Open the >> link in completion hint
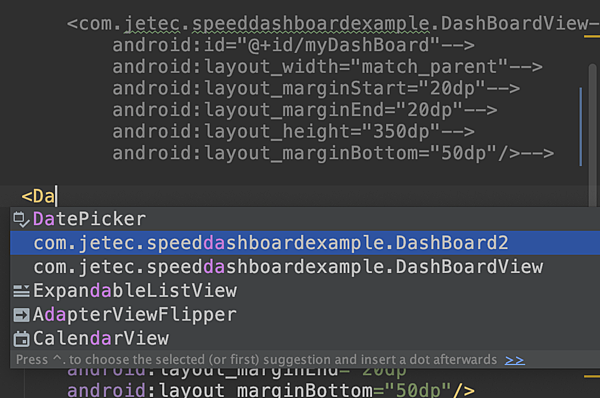The image size is (600, 398). point(515,360)
